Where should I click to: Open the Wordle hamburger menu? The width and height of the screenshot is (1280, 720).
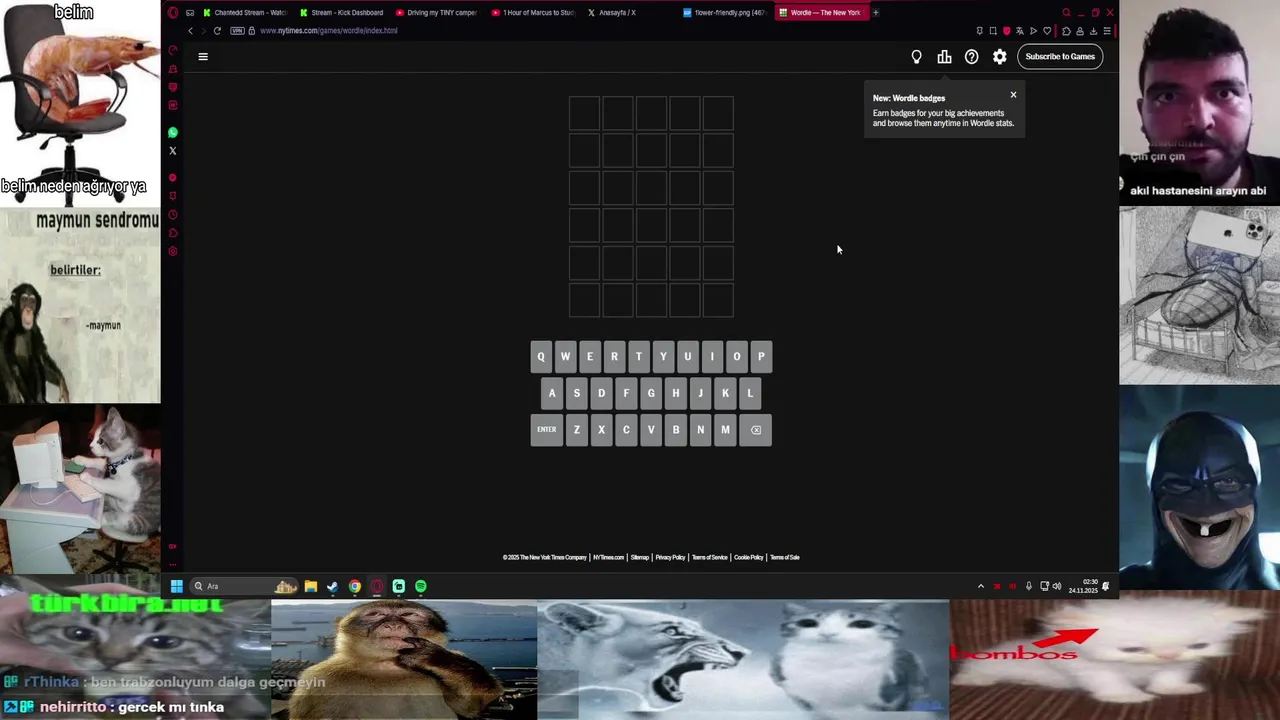[203, 57]
